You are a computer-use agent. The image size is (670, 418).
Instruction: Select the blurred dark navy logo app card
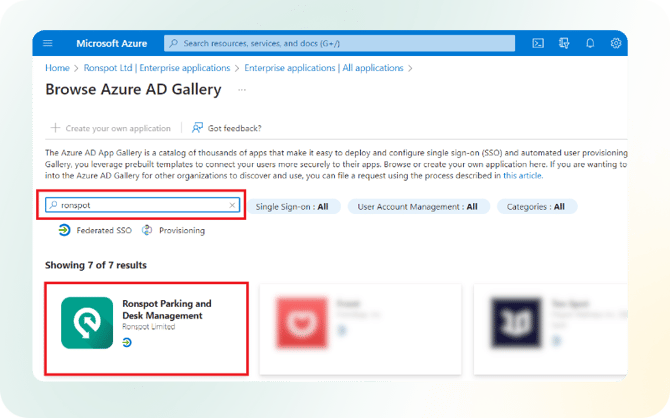pyautogui.click(x=551, y=330)
